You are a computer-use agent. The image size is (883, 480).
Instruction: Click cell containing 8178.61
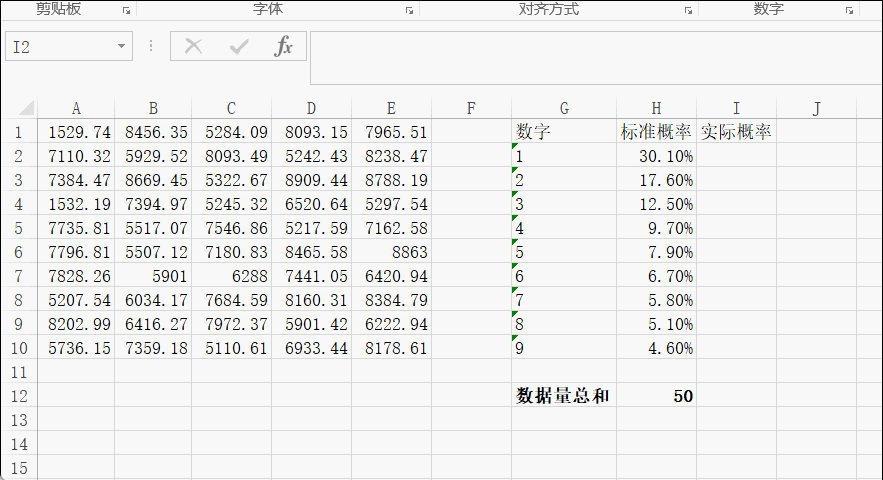(x=391, y=348)
